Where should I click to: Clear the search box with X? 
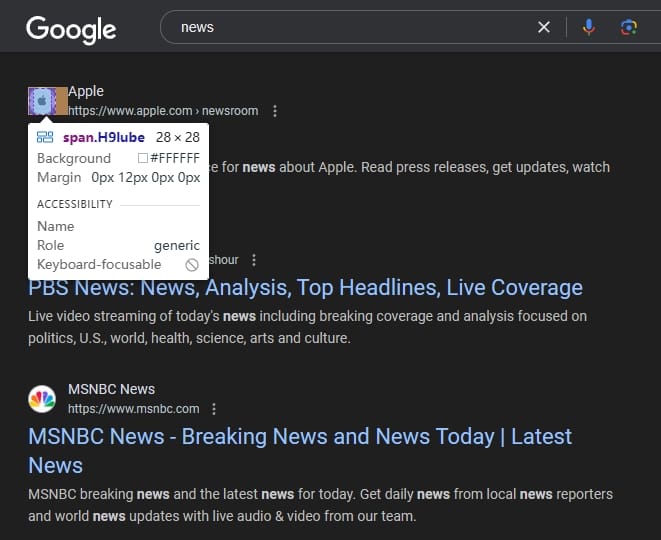(544, 27)
